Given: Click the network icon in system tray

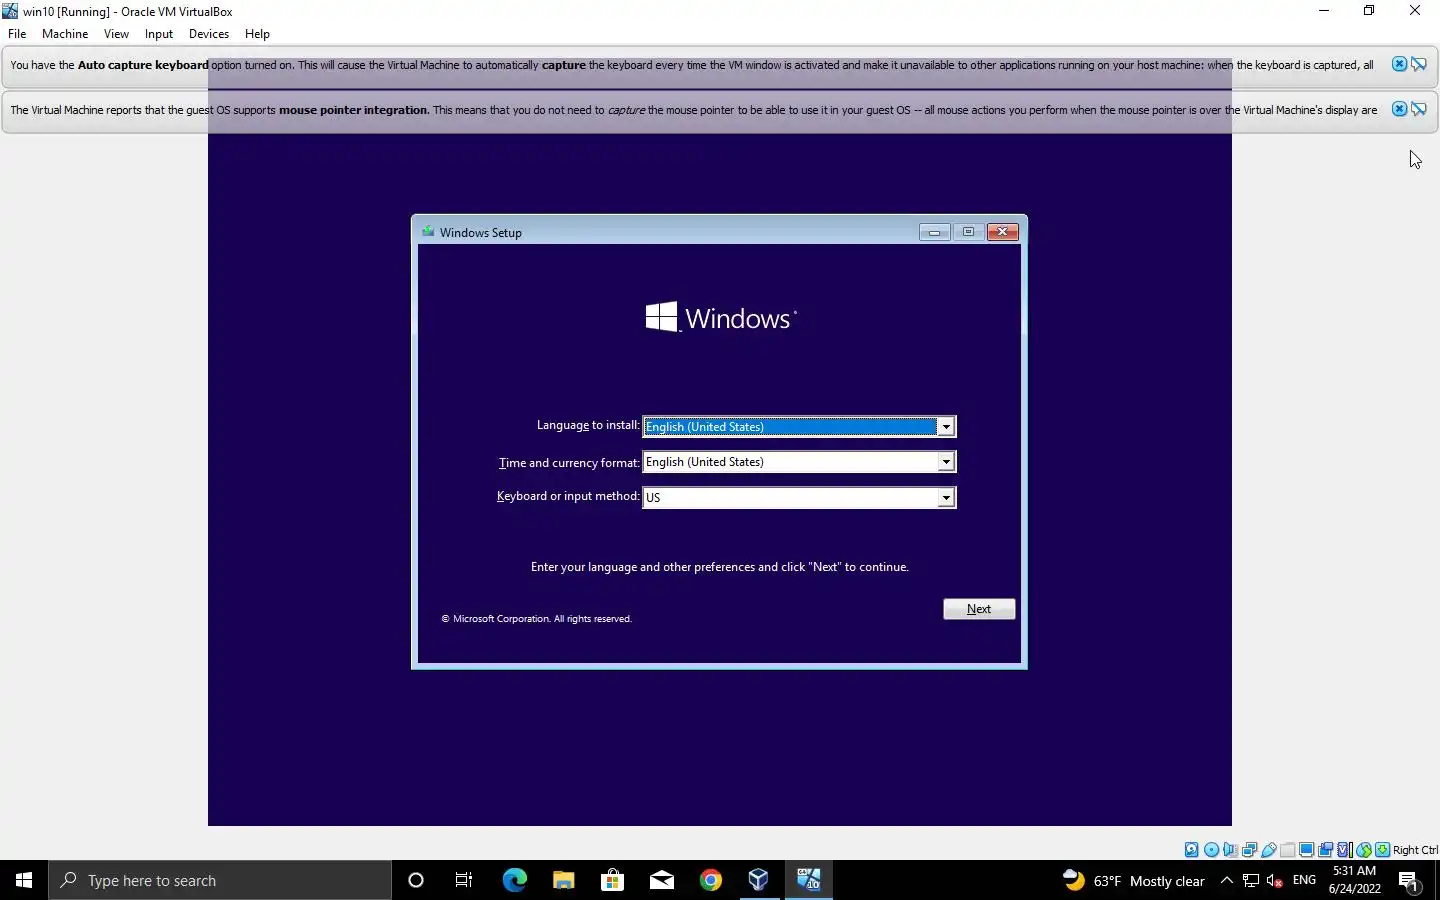Looking at the screenshot, I should (x=1251, y=881).
